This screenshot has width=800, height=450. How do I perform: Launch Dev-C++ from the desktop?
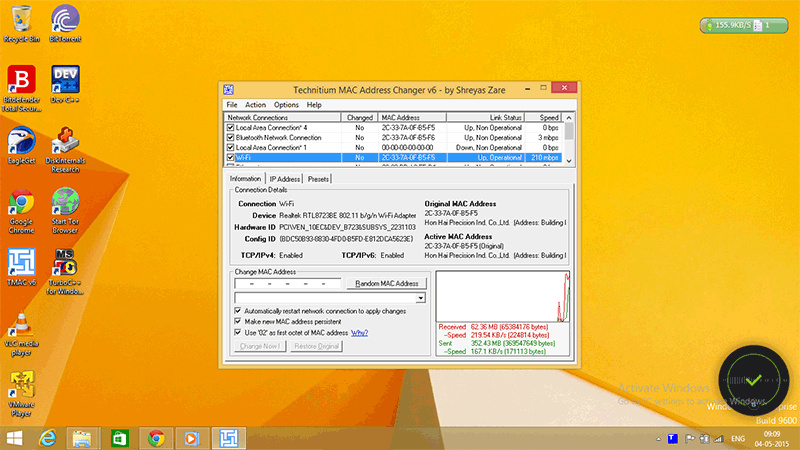65,81
